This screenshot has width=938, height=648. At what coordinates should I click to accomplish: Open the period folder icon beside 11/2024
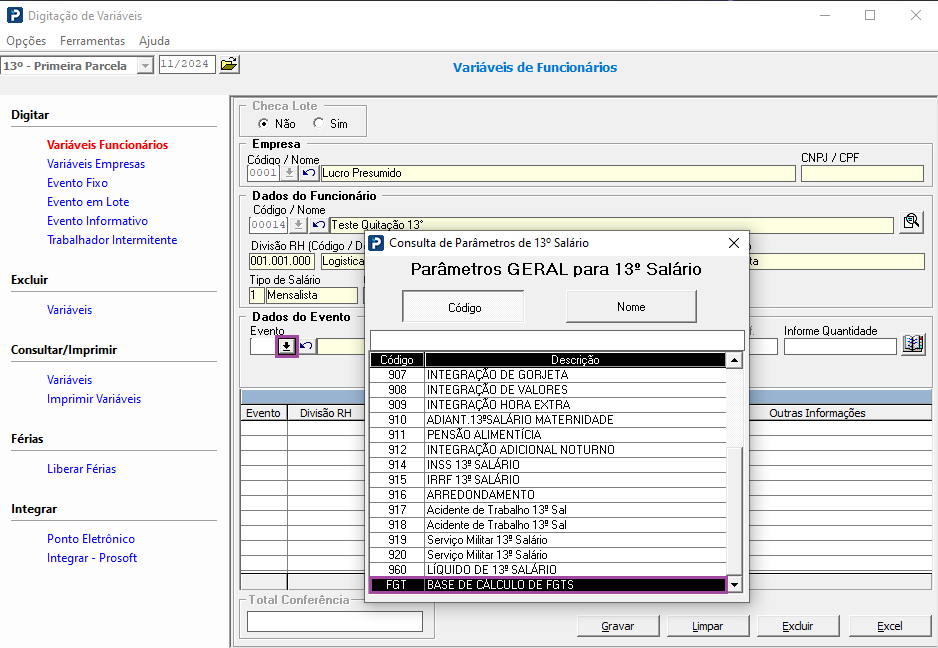(229, 64)
